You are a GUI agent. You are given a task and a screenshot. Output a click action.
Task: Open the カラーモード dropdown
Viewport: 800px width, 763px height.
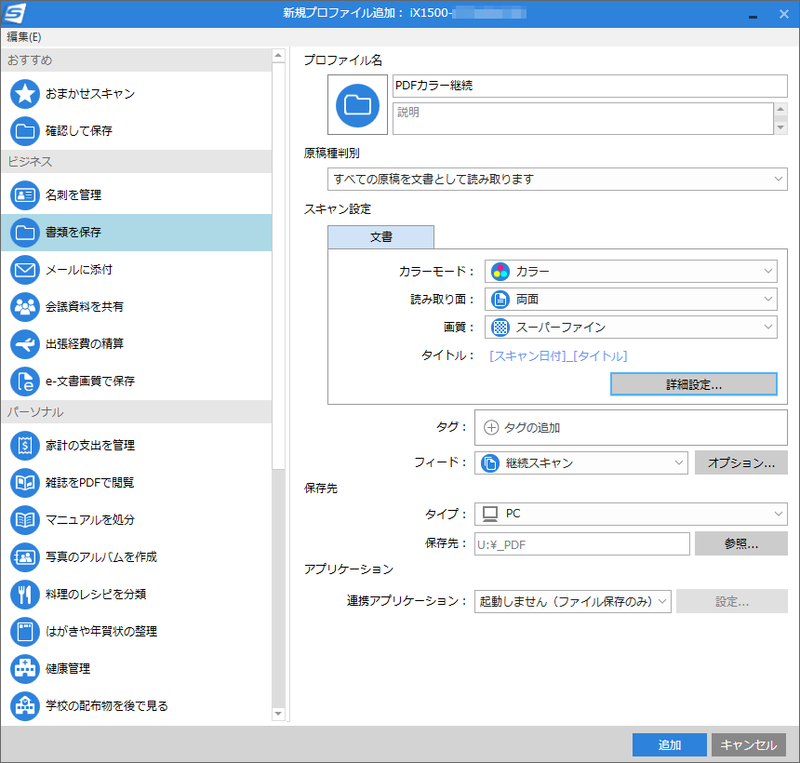click(631, 271)
